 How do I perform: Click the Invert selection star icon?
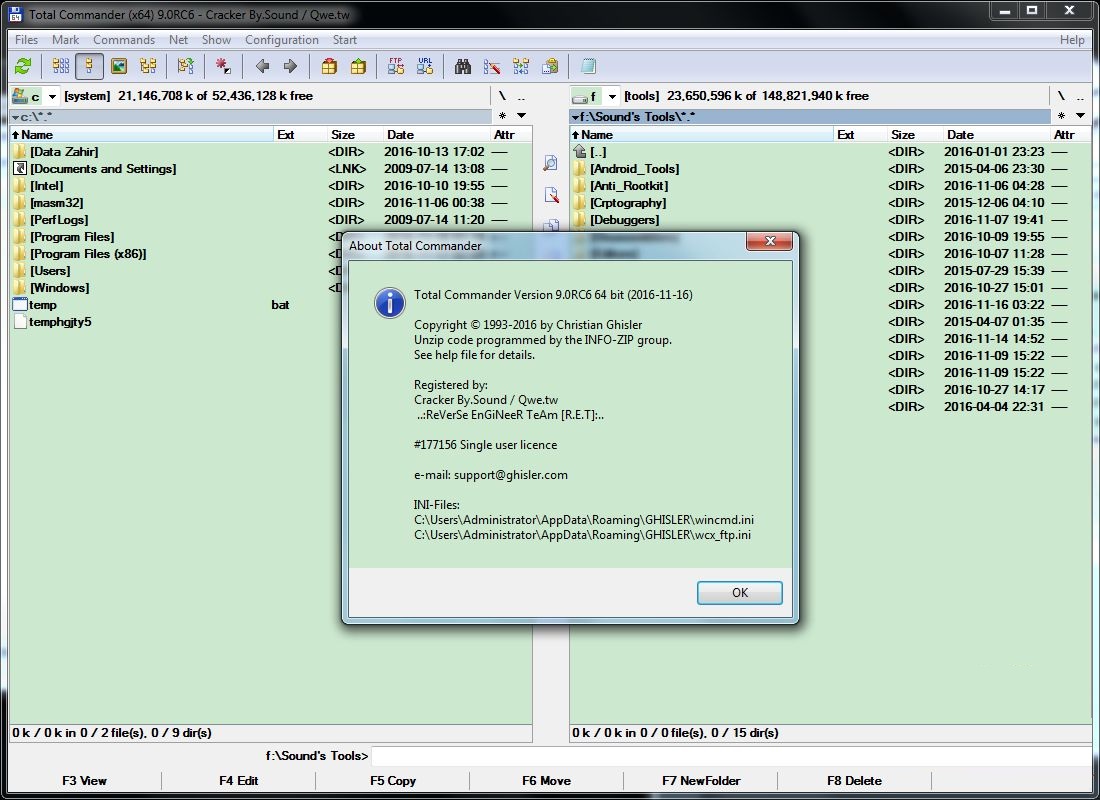click(x=223, y=67)
